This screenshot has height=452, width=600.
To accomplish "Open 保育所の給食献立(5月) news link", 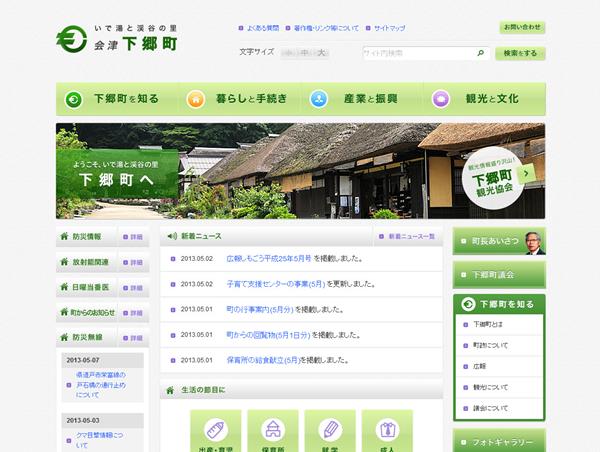I will 263,360.
